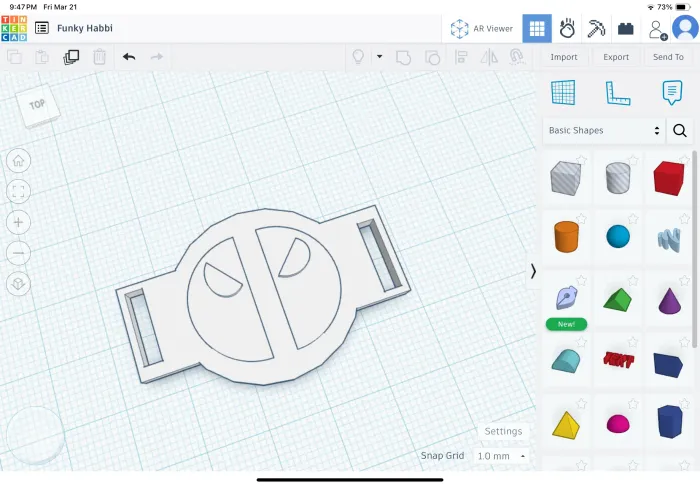Reset to home view

(x=19, y=160)
